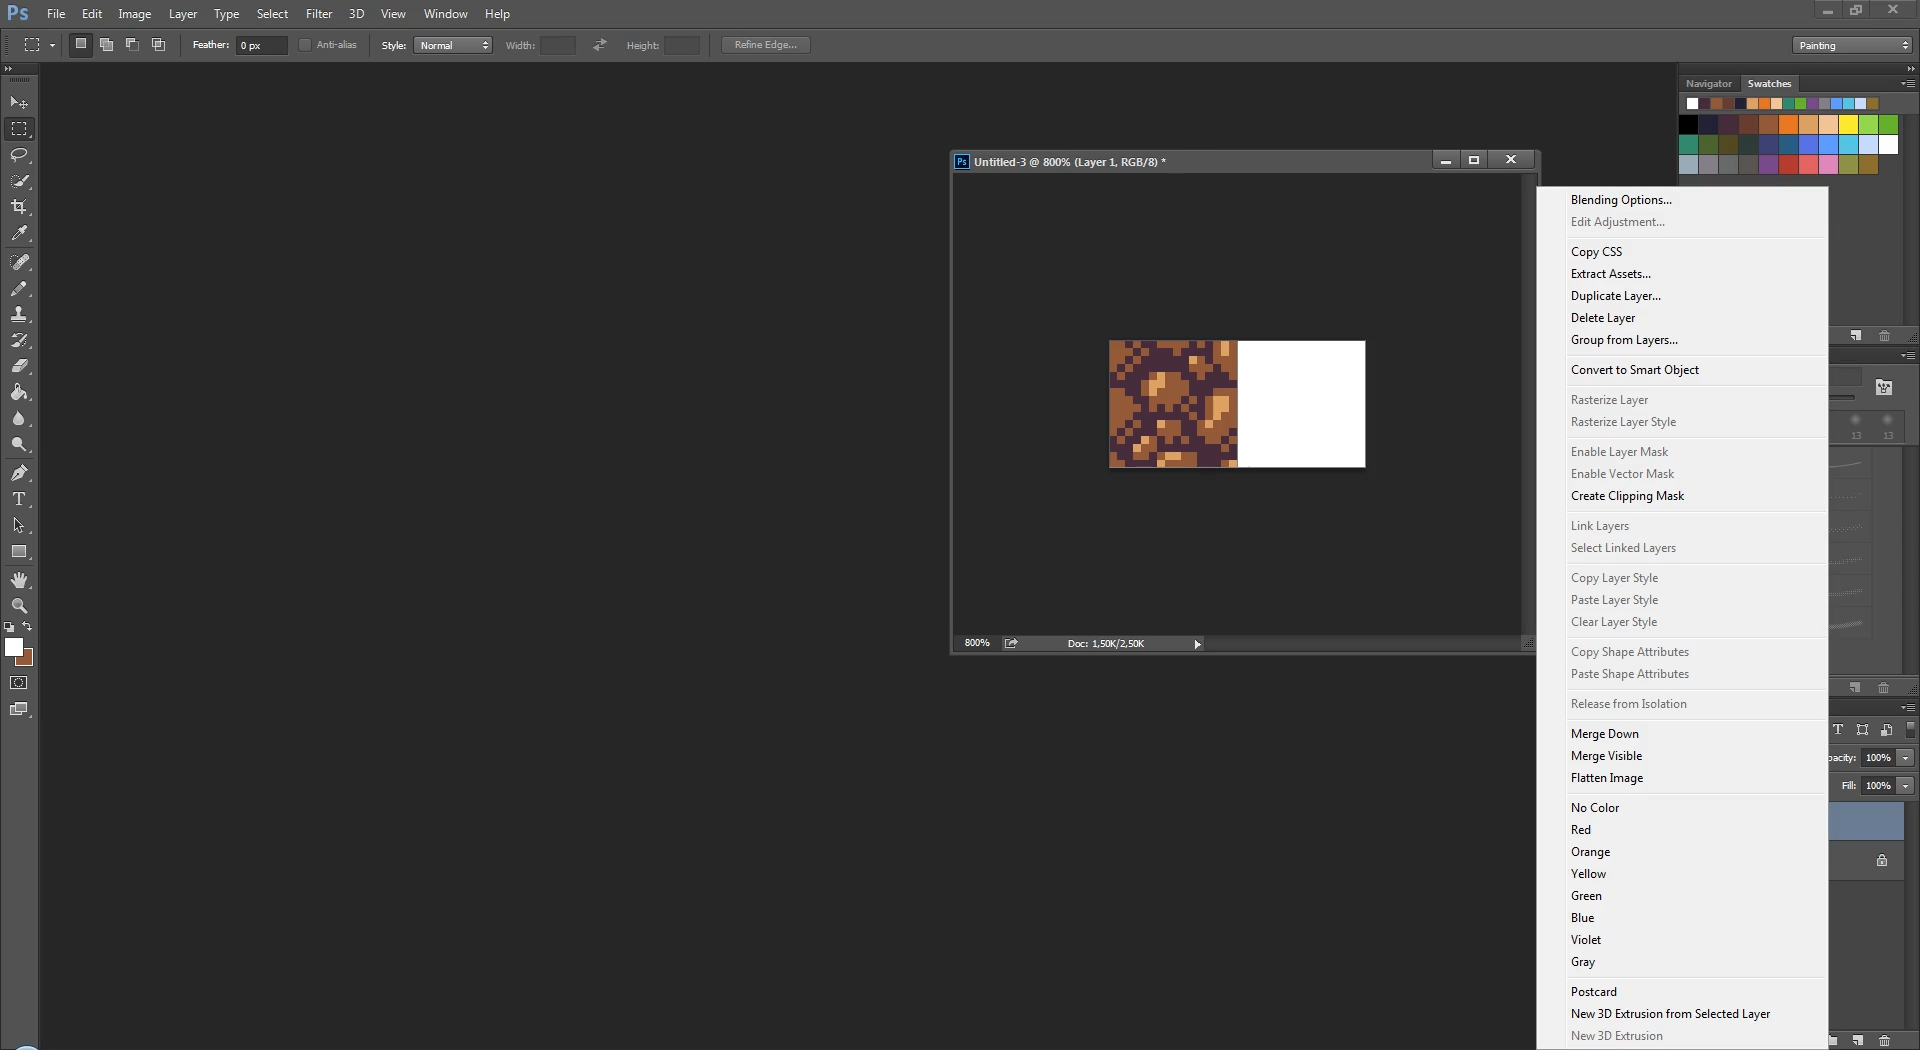The height and width of the screenshot is (1050, 1920).
Task: Delete layer with Layers panel trash icon
Action: coord(1884,1041)
